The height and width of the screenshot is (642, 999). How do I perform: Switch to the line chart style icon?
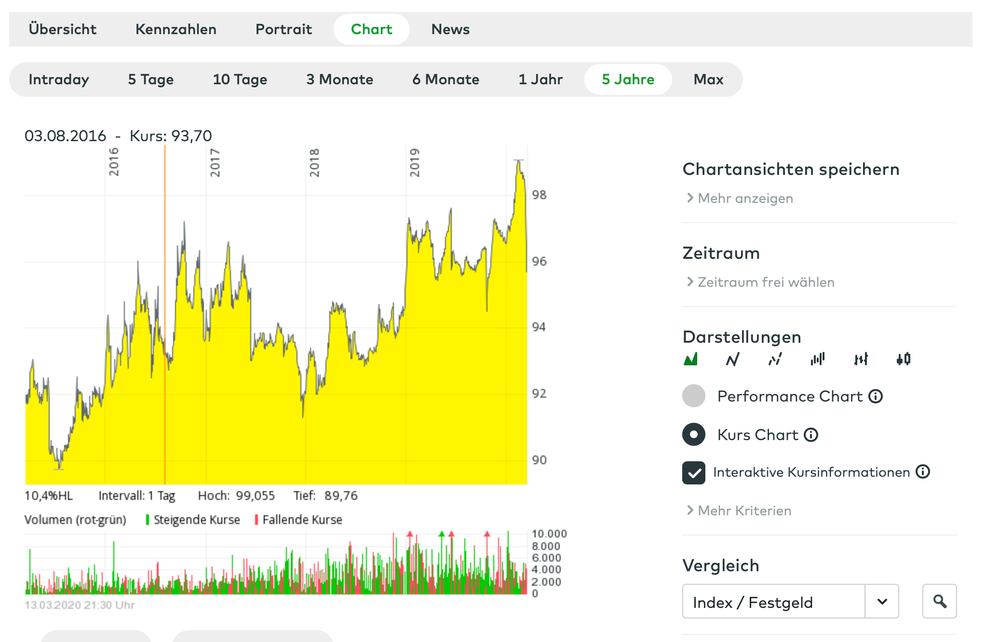click(x=732, y=358)
